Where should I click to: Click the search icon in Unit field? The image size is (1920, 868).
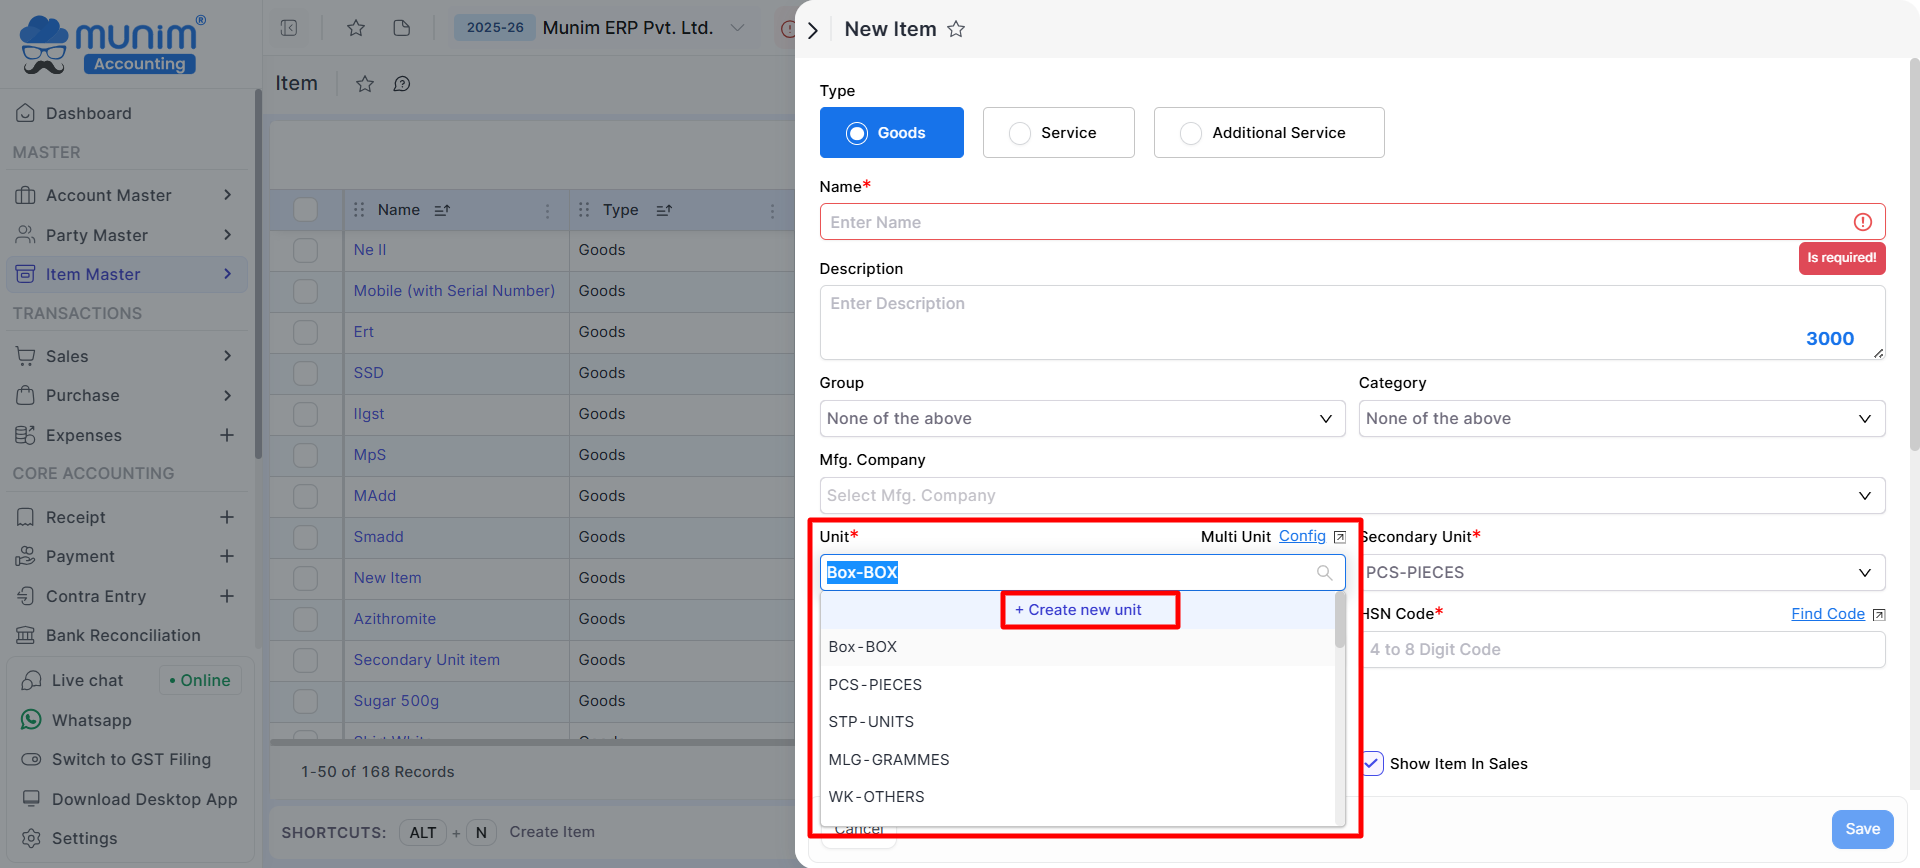pyautogui.click(x=1324, y=573)
